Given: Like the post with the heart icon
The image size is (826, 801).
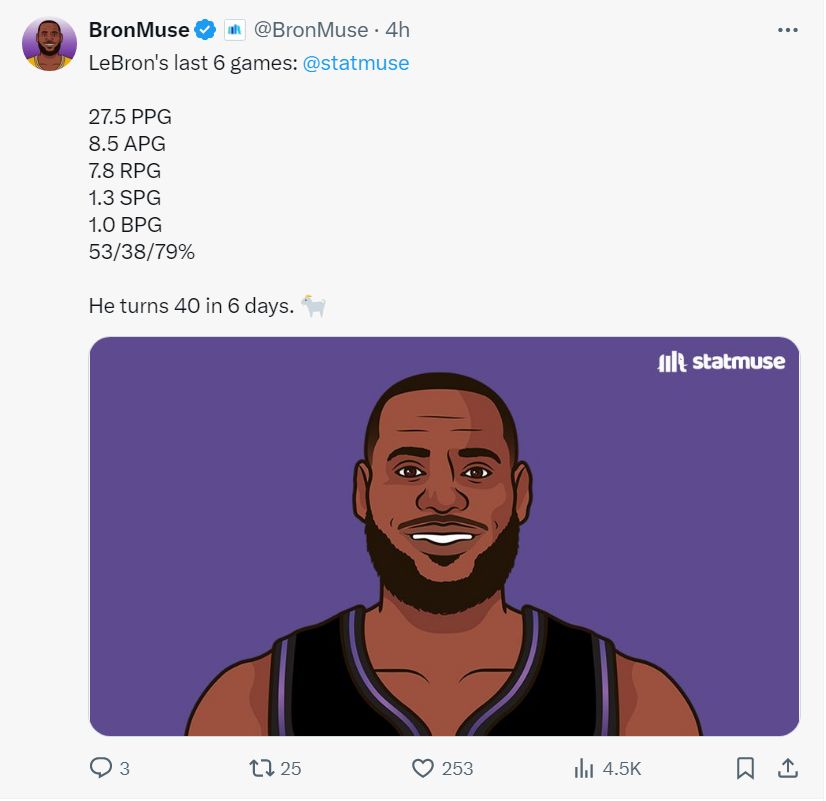Looking at the screenshot, I should pyautogui.click(x=423, y=768).
